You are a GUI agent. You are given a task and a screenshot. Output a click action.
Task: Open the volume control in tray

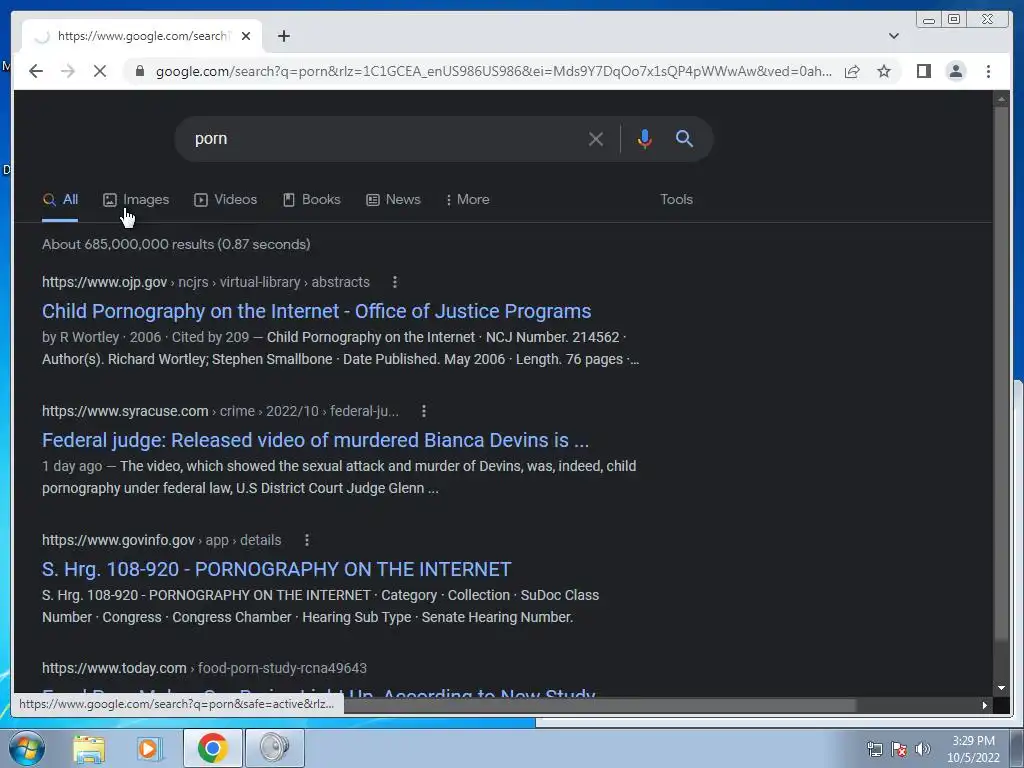[x=922, y=749]
